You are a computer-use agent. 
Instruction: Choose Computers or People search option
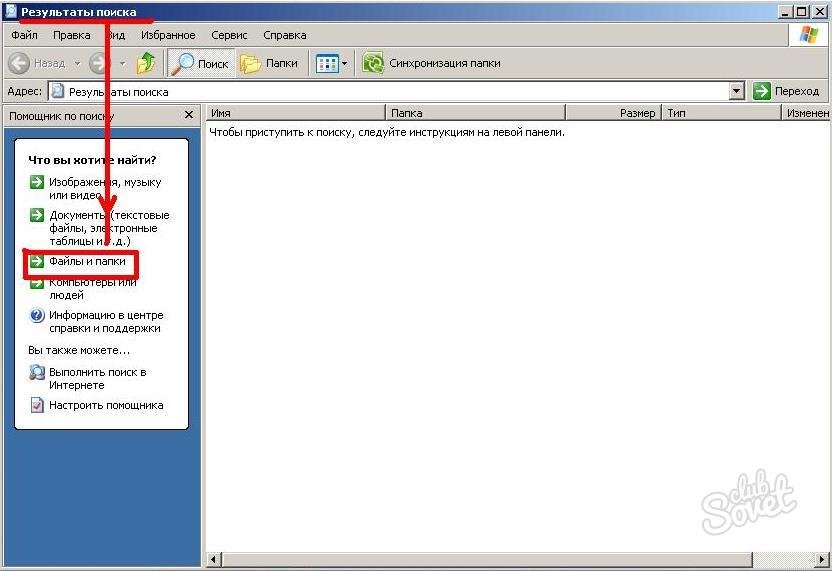[92, 288]
